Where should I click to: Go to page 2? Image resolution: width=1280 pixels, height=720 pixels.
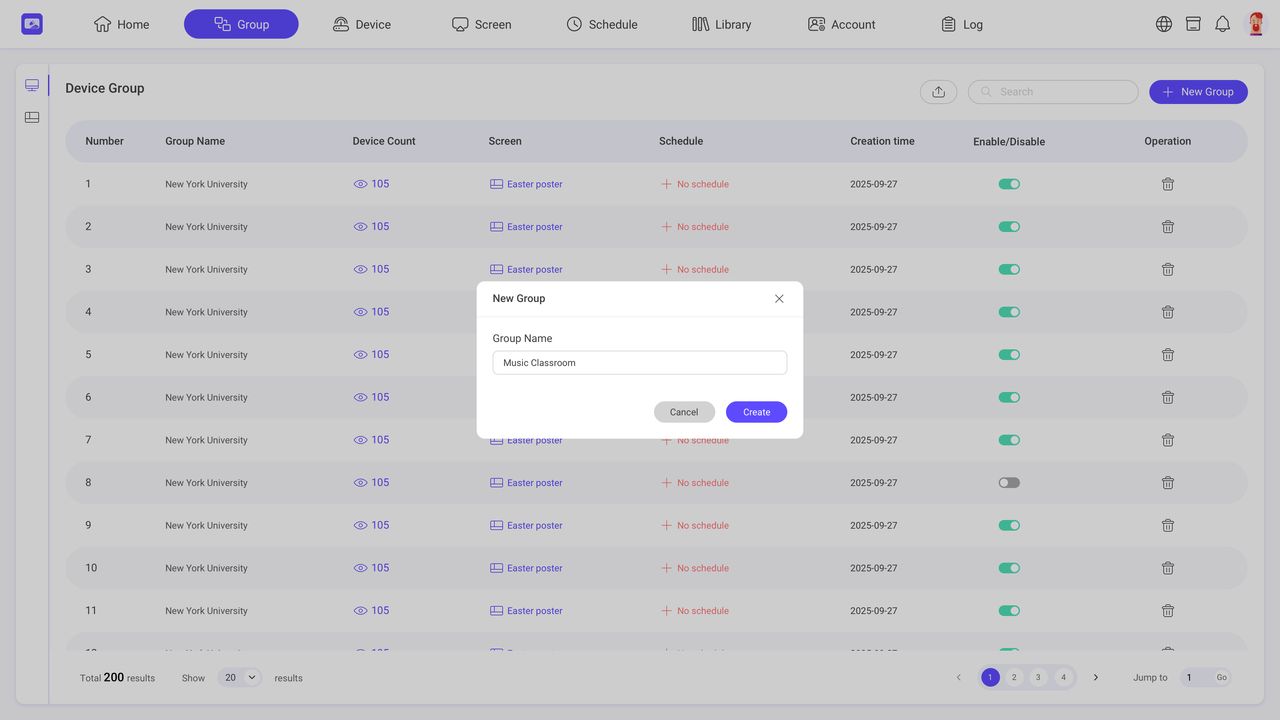pos(1014,677)
